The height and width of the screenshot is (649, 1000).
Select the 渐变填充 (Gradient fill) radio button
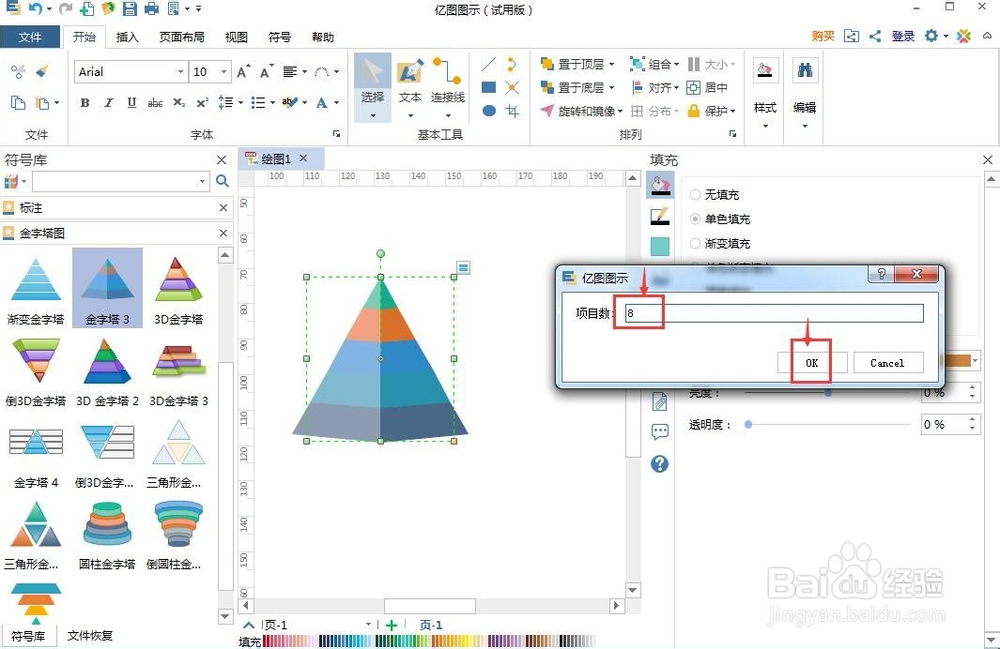tap(697, 243)
